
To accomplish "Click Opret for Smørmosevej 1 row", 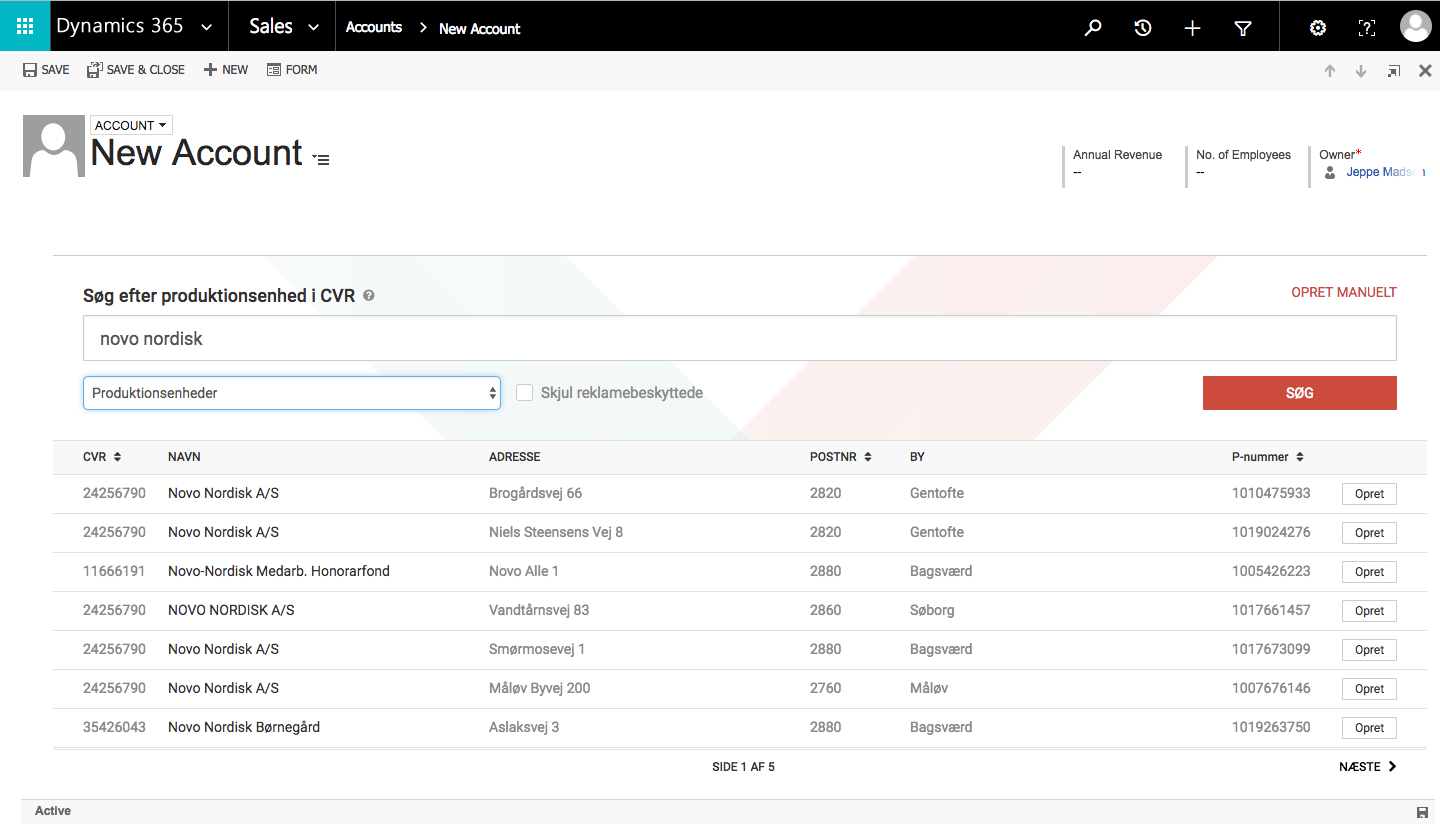I will pos(1369,650).
